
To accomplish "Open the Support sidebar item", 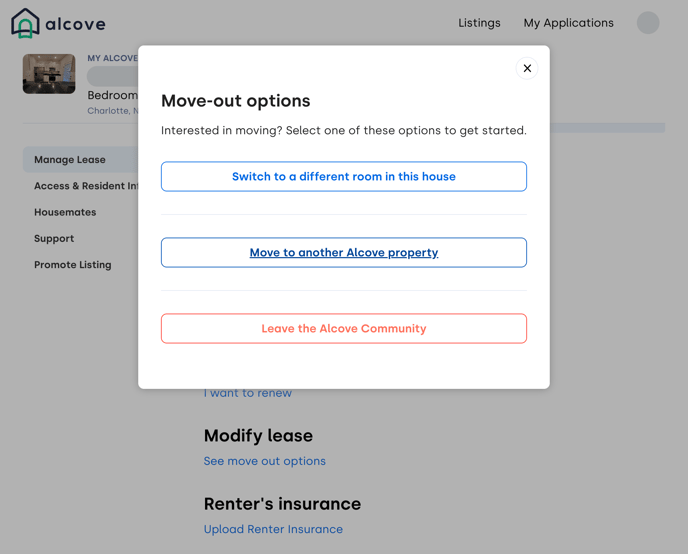I will pyautogui.click(x=54, y=239).
